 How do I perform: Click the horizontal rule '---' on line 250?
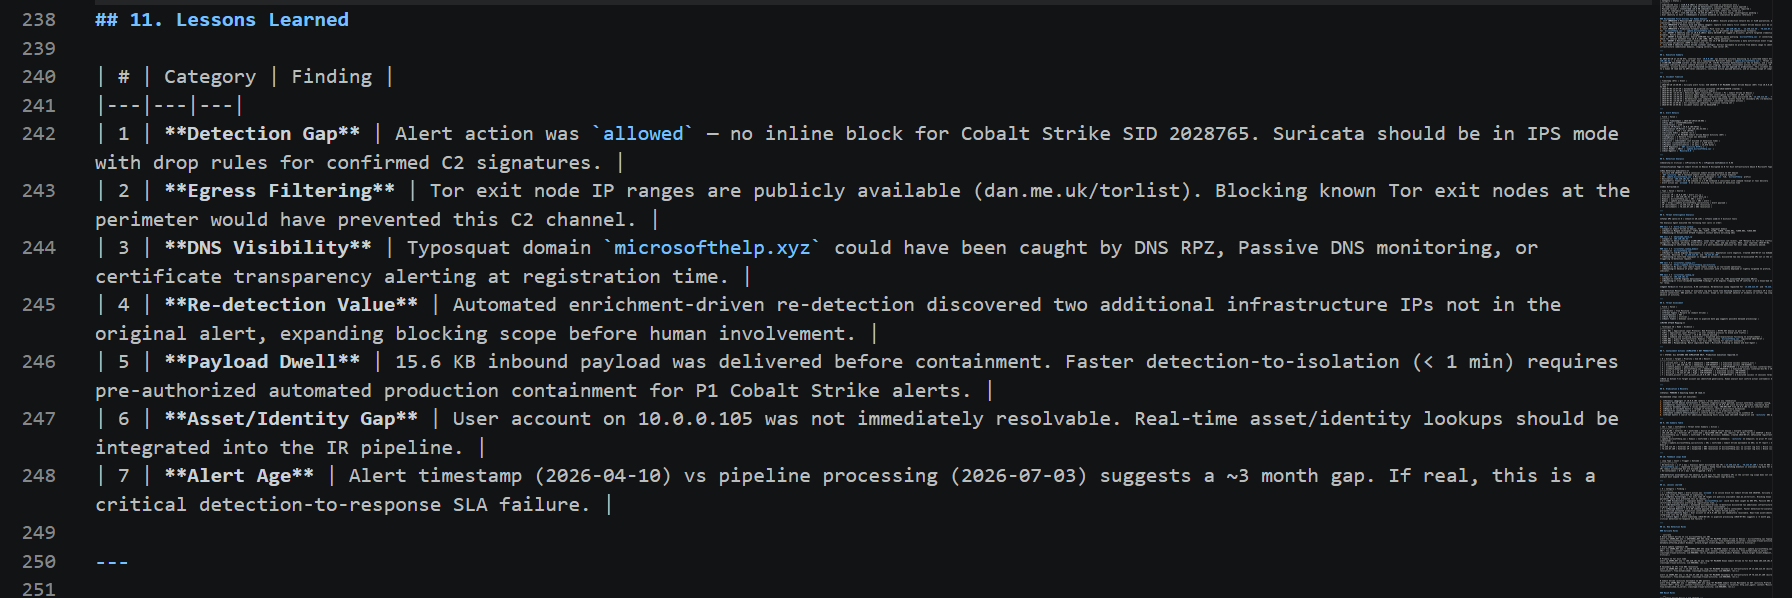click(112, 562)
